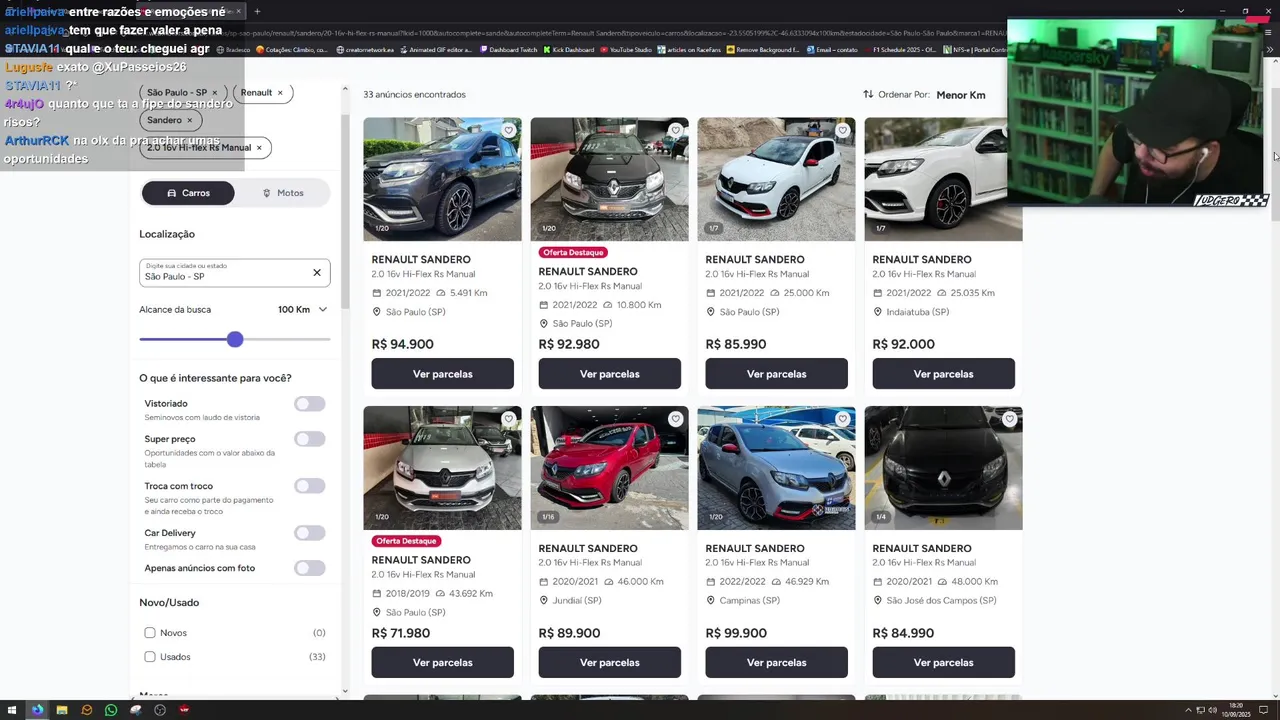Open the F1 Schedule 2025 bookmark
The width and height of the screenshot is (1280, 720).
(x=898, y=50)
